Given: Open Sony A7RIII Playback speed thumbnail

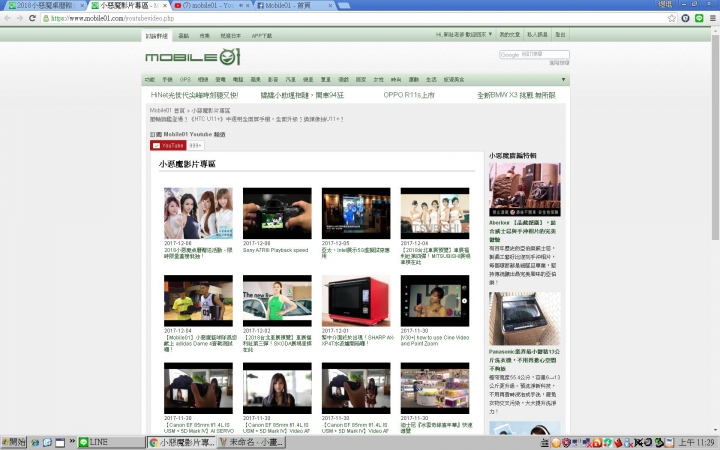Looking at the screenshot, I should click(x=277, y=213).
